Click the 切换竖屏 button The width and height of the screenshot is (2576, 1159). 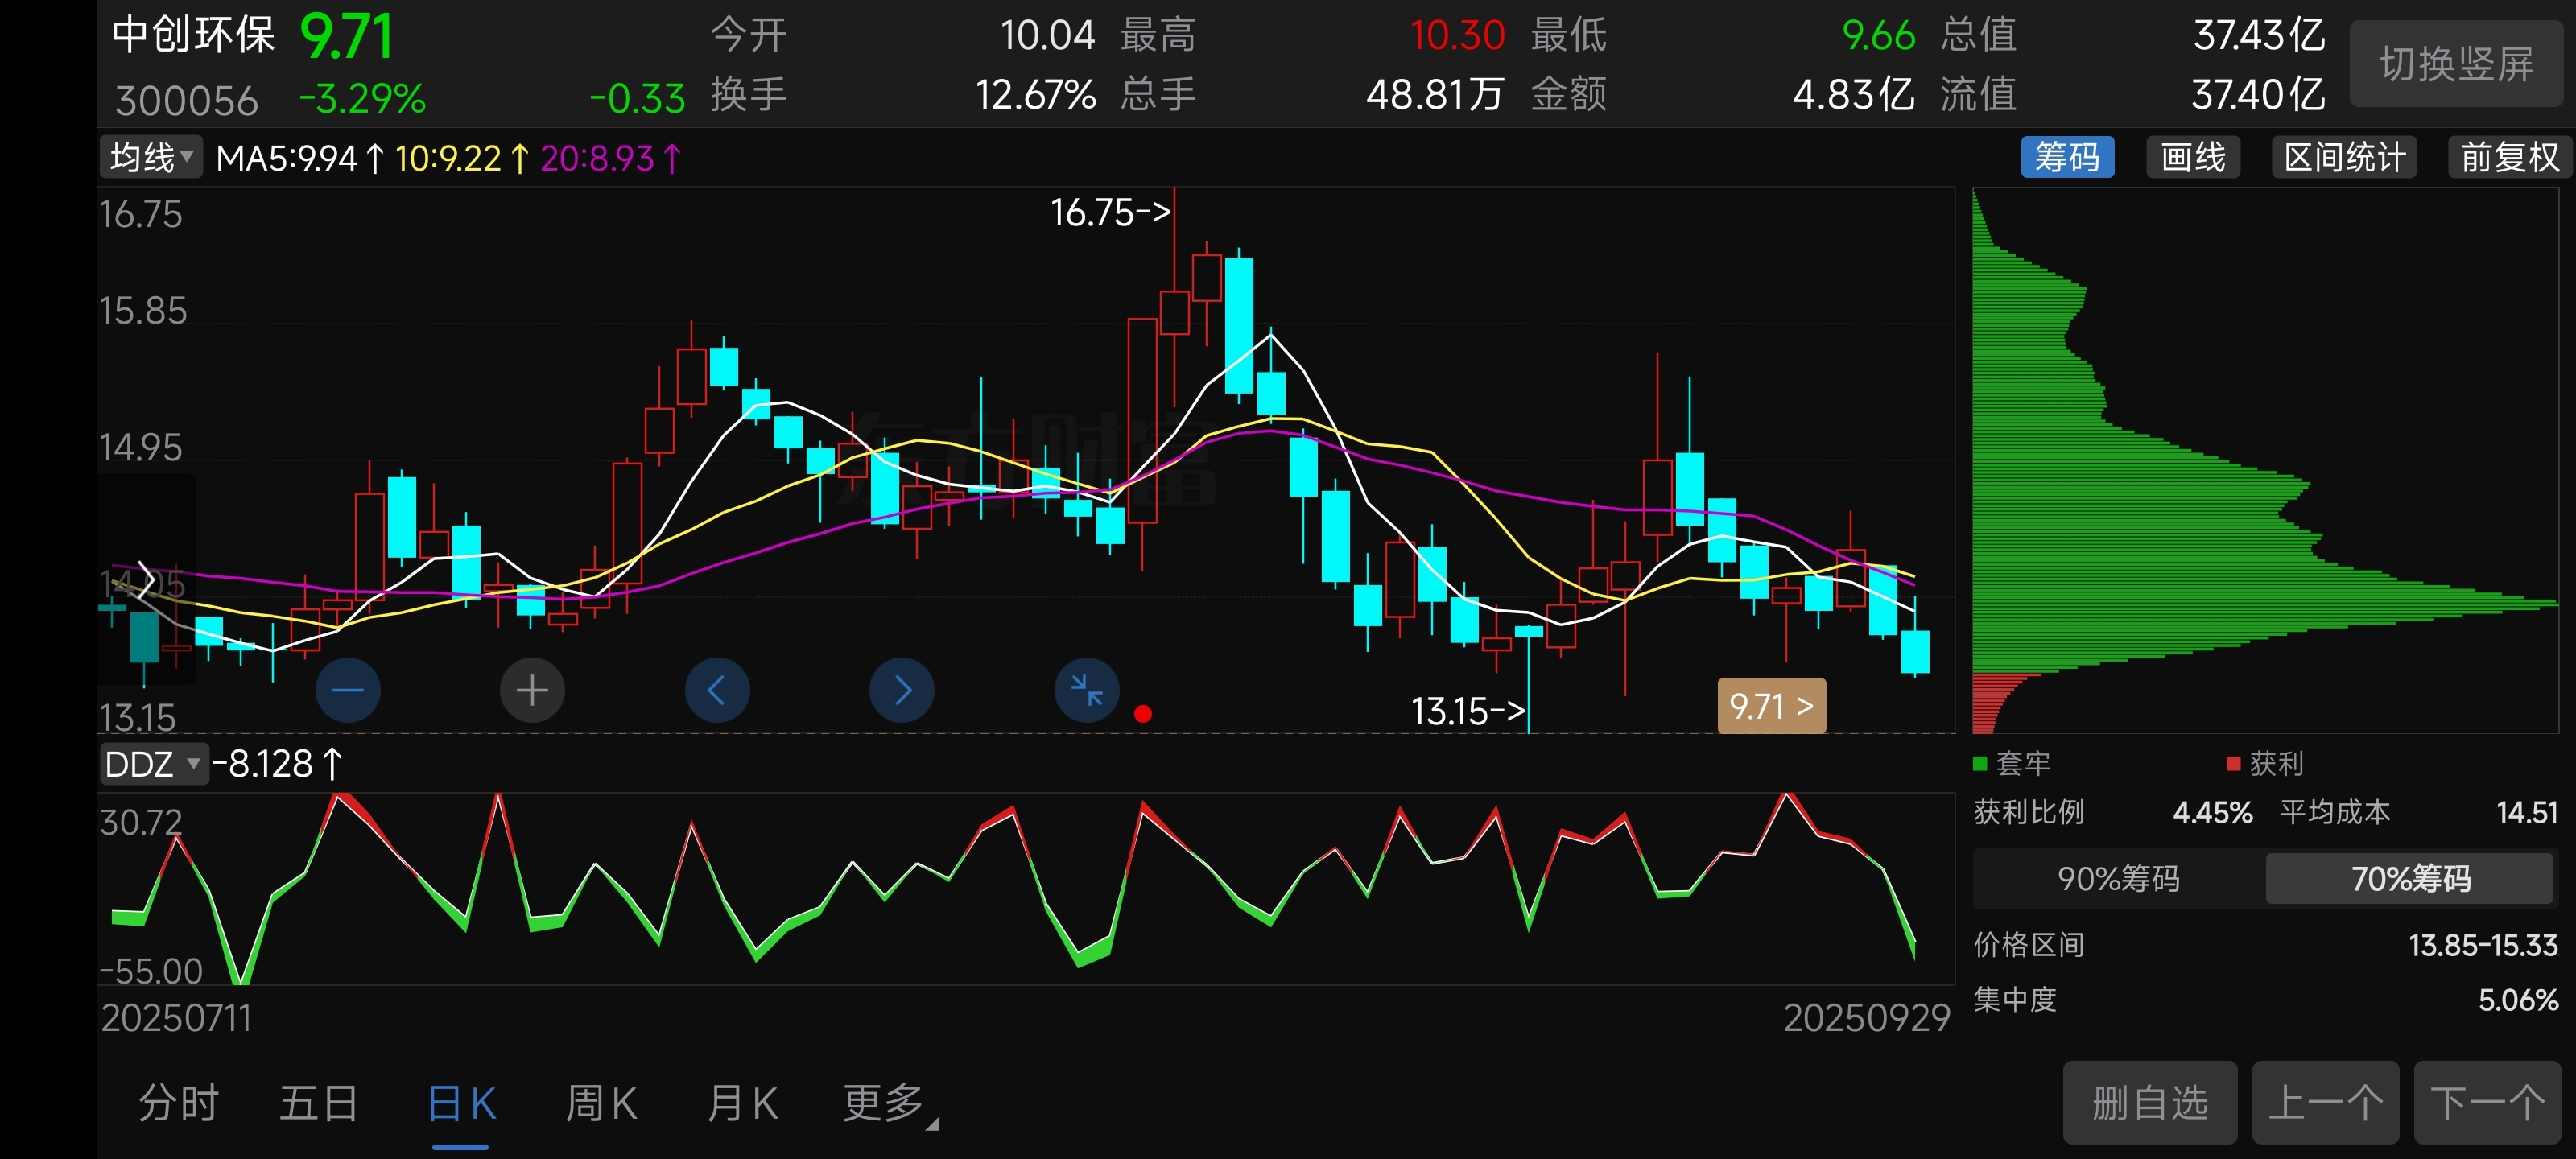pyautogui.click(x=2455, y=64)
